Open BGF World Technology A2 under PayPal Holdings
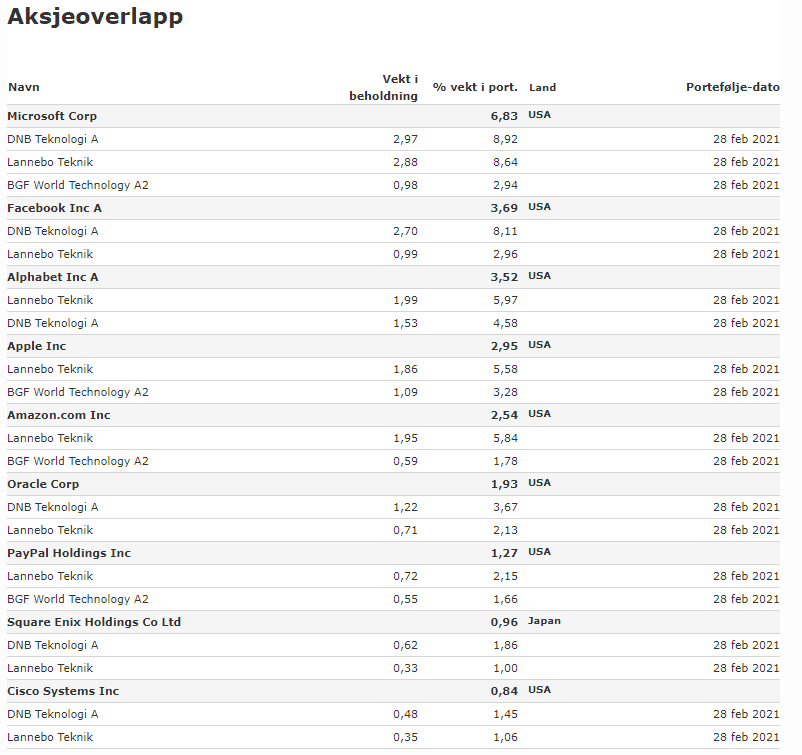This screenshot has height=755, width=802. click(x=78, y=599)
